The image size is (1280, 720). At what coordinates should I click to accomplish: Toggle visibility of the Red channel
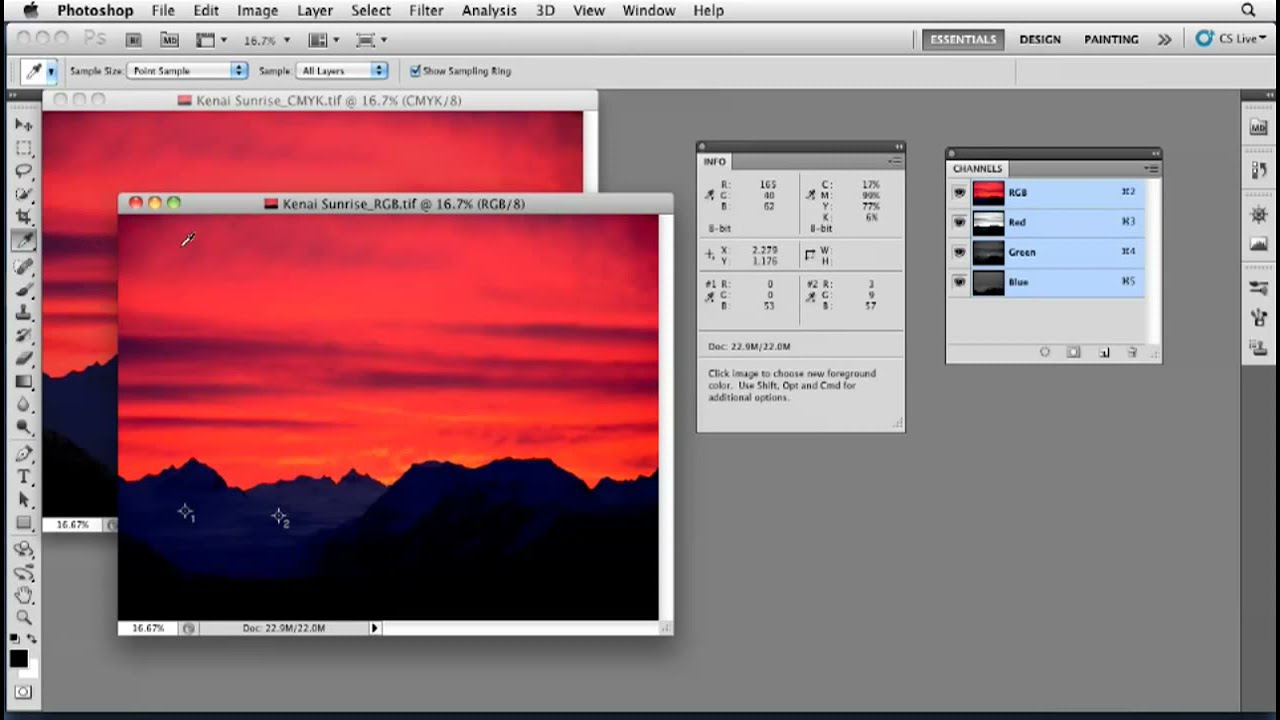point(960,222)
